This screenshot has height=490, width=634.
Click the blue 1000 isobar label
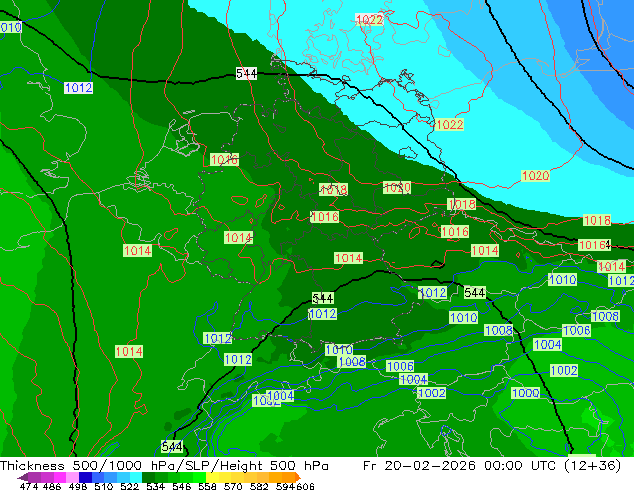click(525, 393)
